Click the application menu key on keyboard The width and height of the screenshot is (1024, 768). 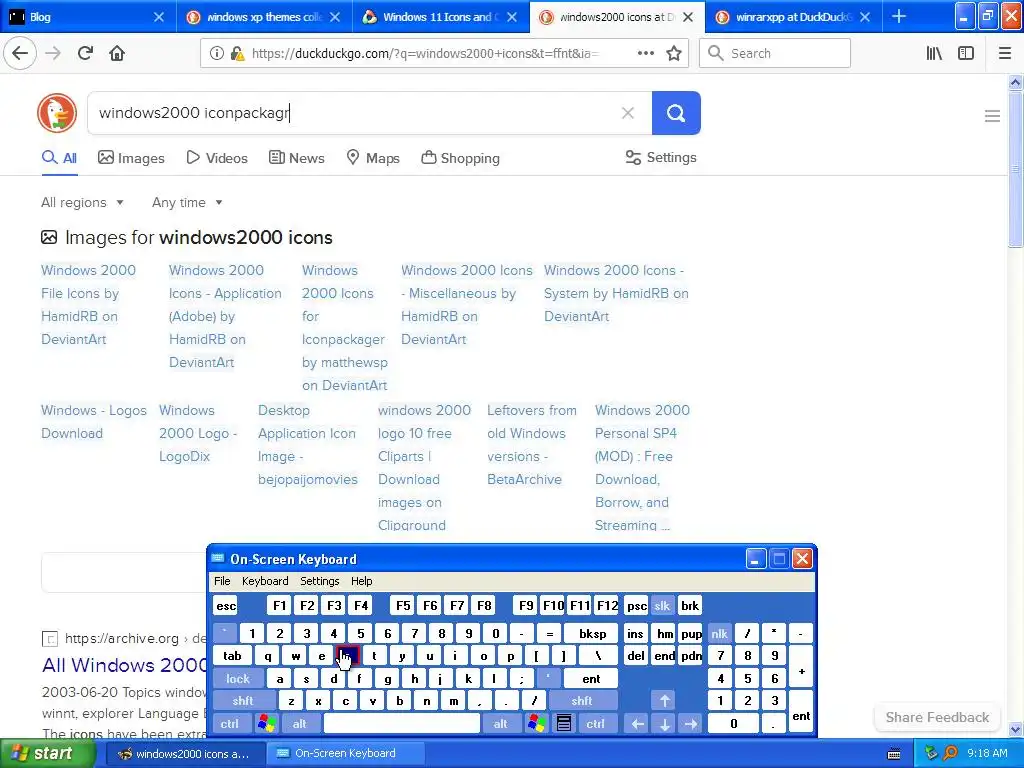(x=564, y=724)
